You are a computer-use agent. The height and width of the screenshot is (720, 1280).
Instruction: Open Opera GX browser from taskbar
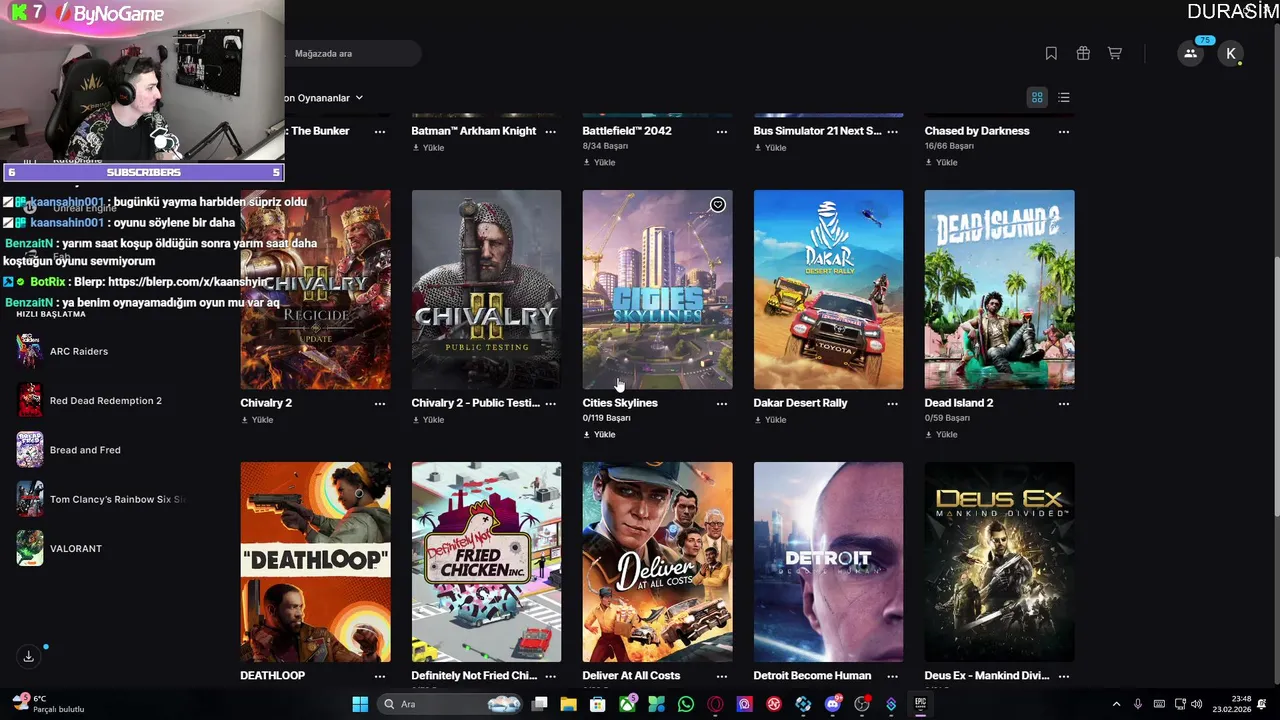coord(715,704)
